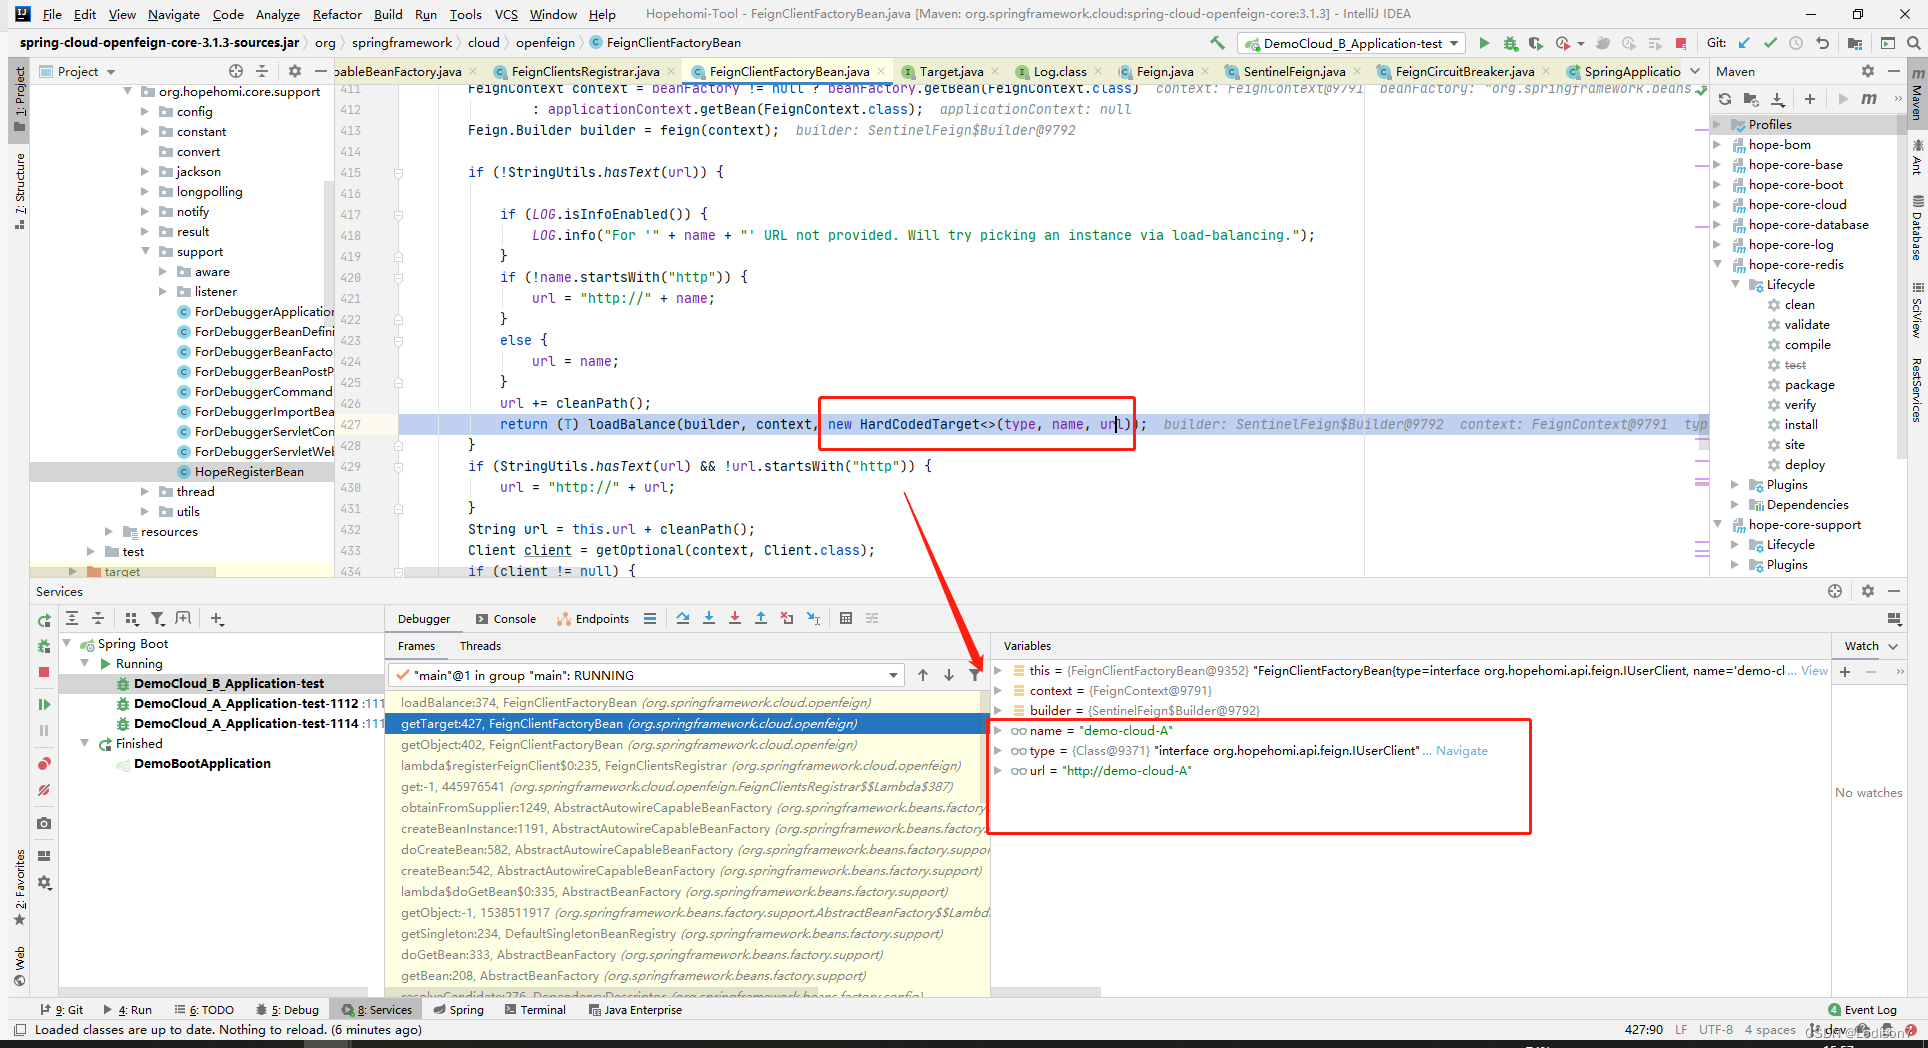Image resolution: width=1928 pixels, height=1048 pixels.
Task: Open the Navigate menu
Action: coord(174,14)
